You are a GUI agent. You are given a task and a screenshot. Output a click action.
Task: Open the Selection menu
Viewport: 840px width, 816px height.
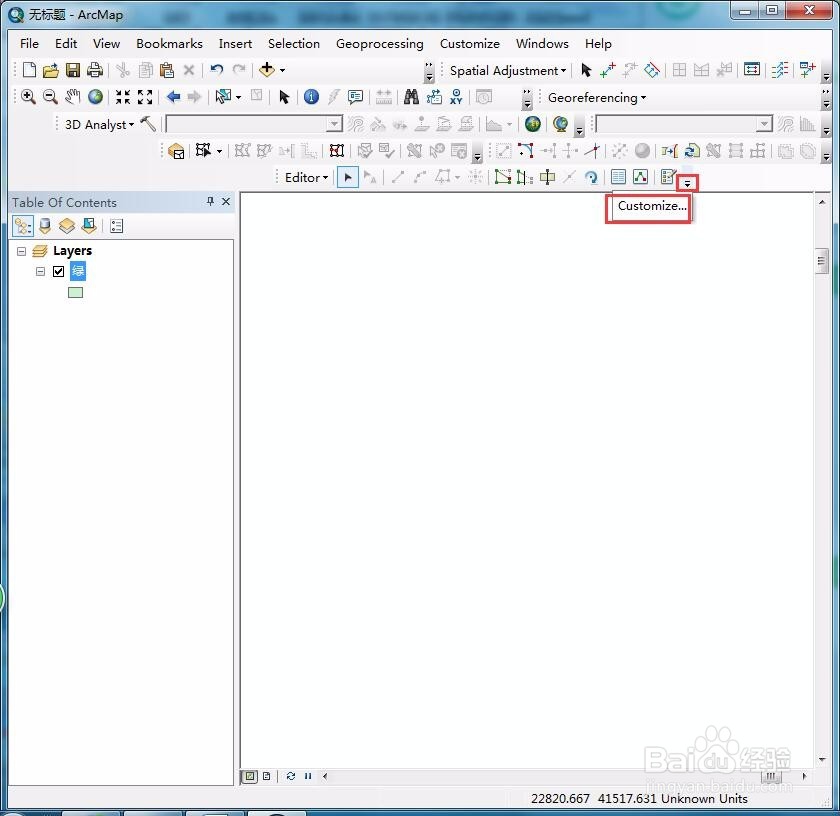[x=294, y=43]
